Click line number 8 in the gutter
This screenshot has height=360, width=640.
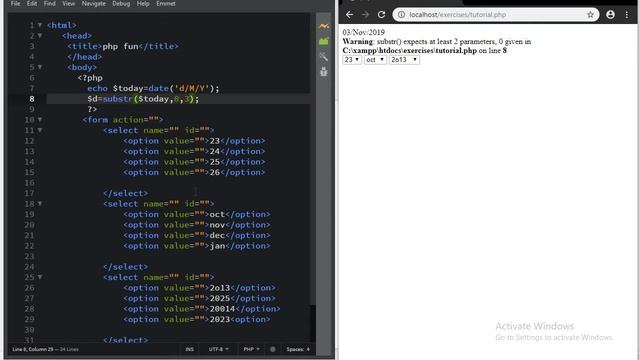[x=32, y=99]
